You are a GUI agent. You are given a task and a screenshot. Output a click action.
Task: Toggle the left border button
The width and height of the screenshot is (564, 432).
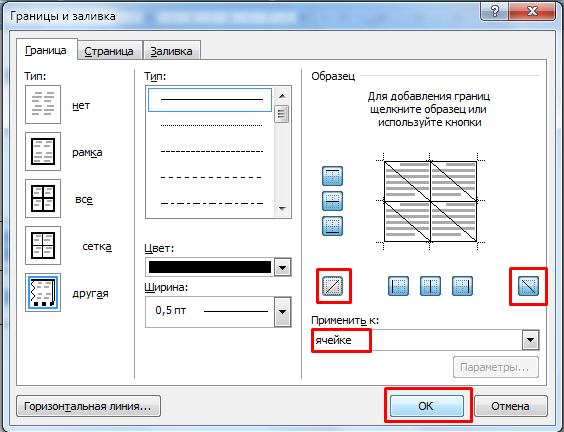[x=399, y=286]
